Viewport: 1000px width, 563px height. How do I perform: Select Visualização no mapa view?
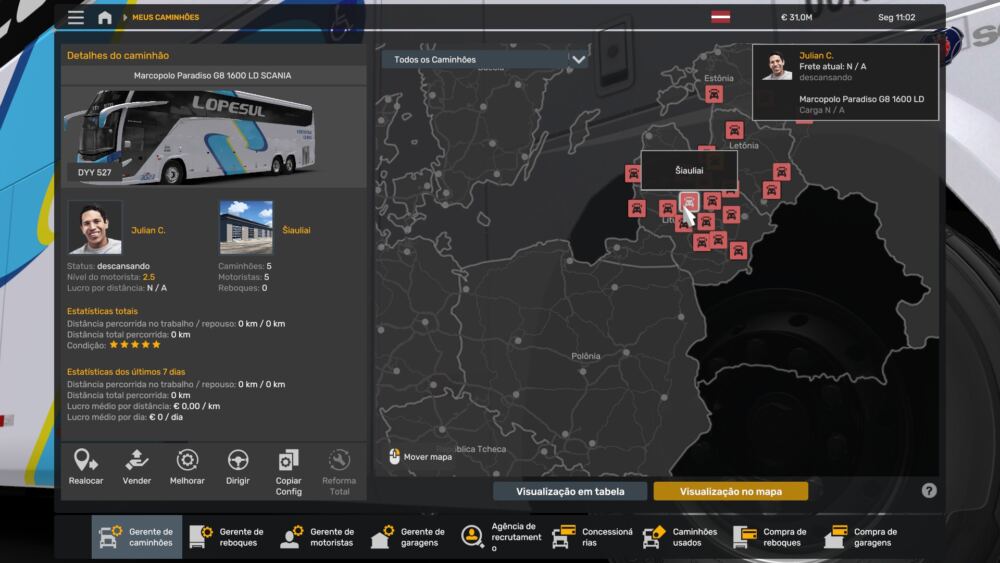coord(730,491)
